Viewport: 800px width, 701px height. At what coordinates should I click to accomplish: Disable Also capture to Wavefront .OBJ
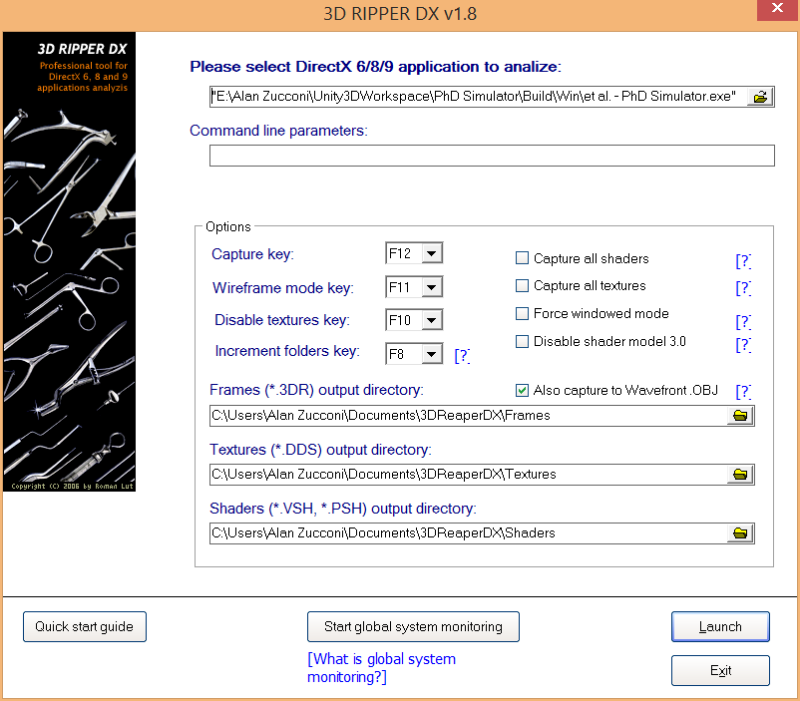[521, 390]
